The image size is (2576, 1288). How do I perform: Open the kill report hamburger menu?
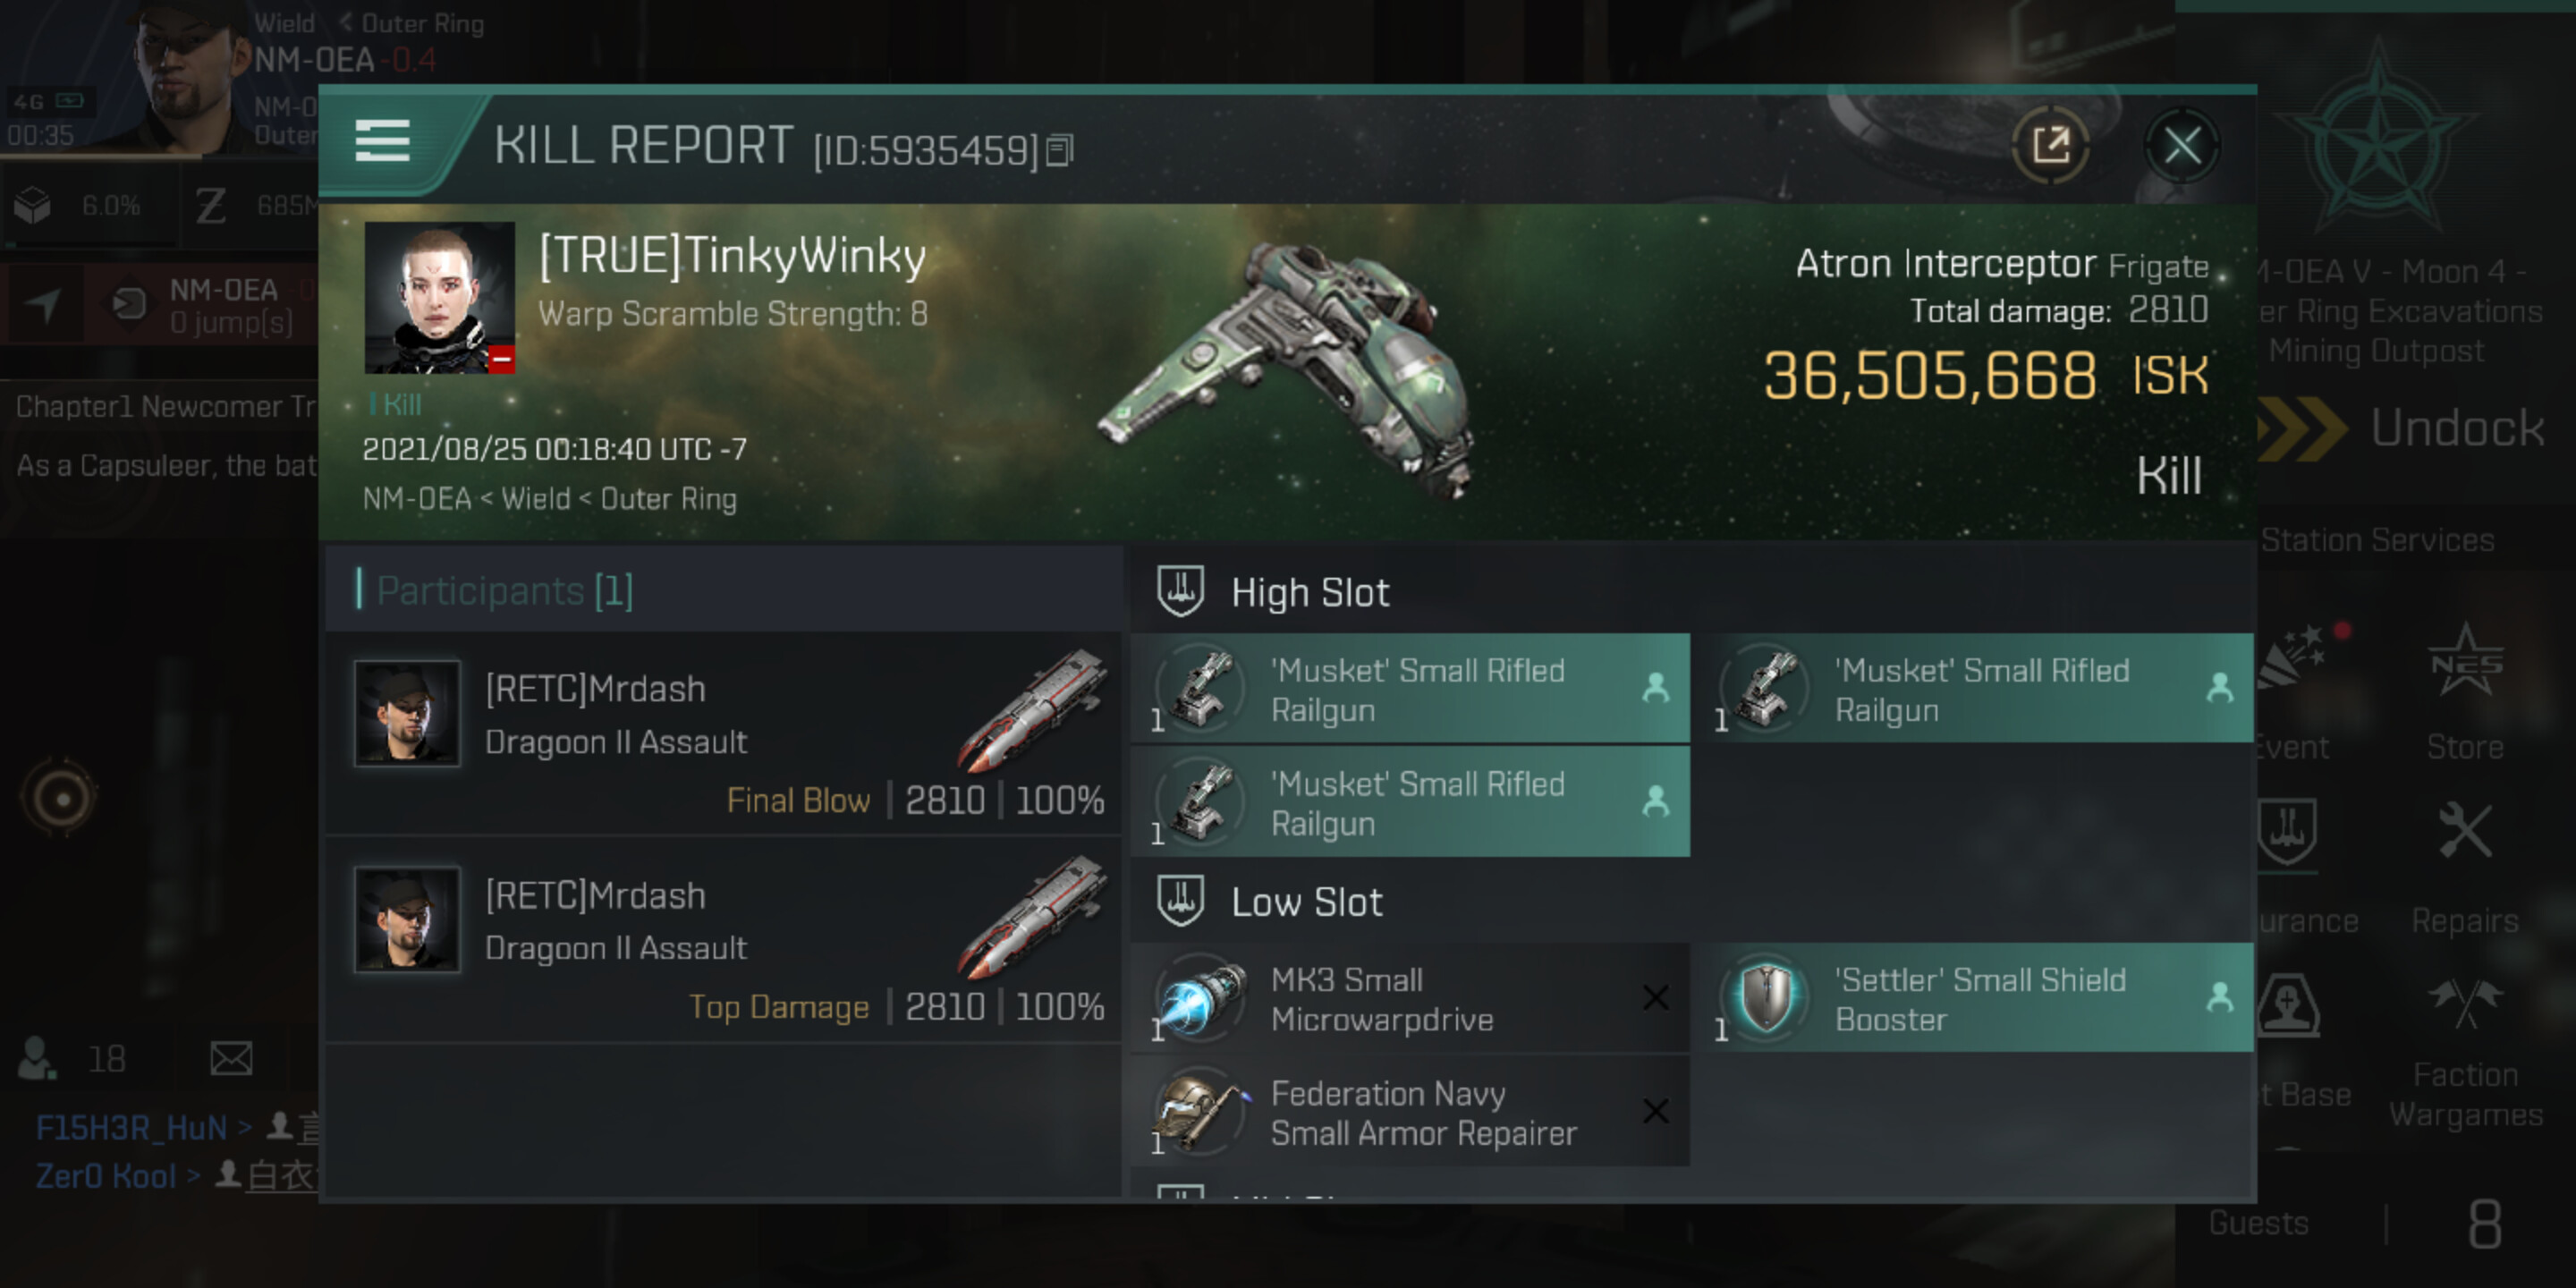coord(382,141)
